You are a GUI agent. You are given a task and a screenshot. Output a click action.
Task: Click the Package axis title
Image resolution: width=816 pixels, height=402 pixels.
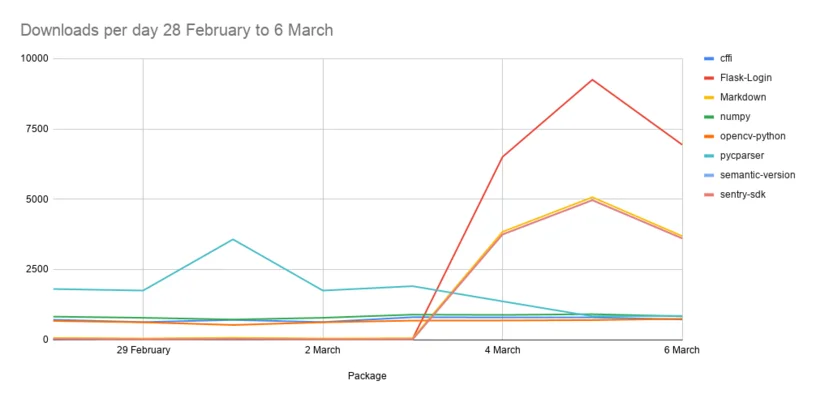pyautogui.click(x=367, y=376)
